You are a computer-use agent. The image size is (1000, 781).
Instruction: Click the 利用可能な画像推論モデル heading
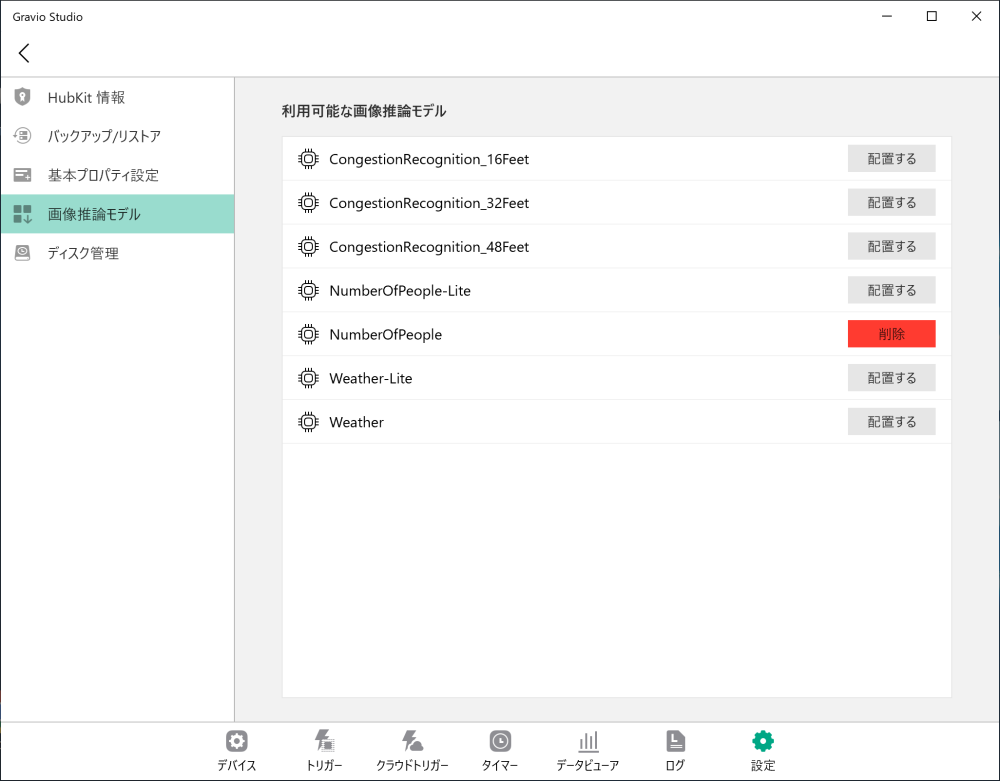364,111
